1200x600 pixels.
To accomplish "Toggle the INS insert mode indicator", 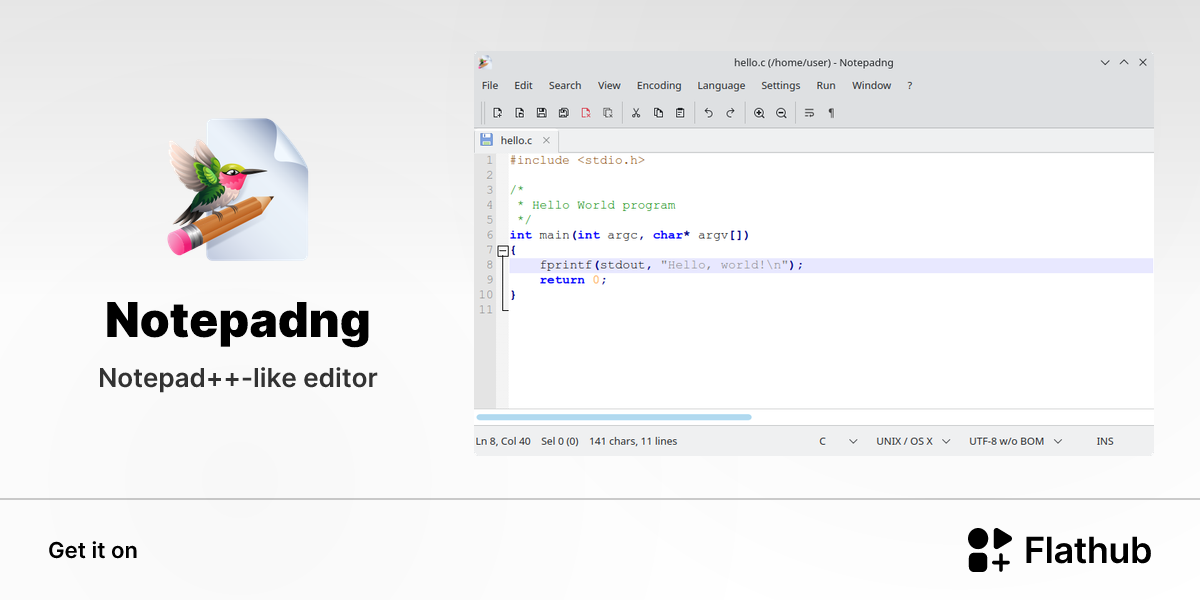I will tap(1105, 441).
